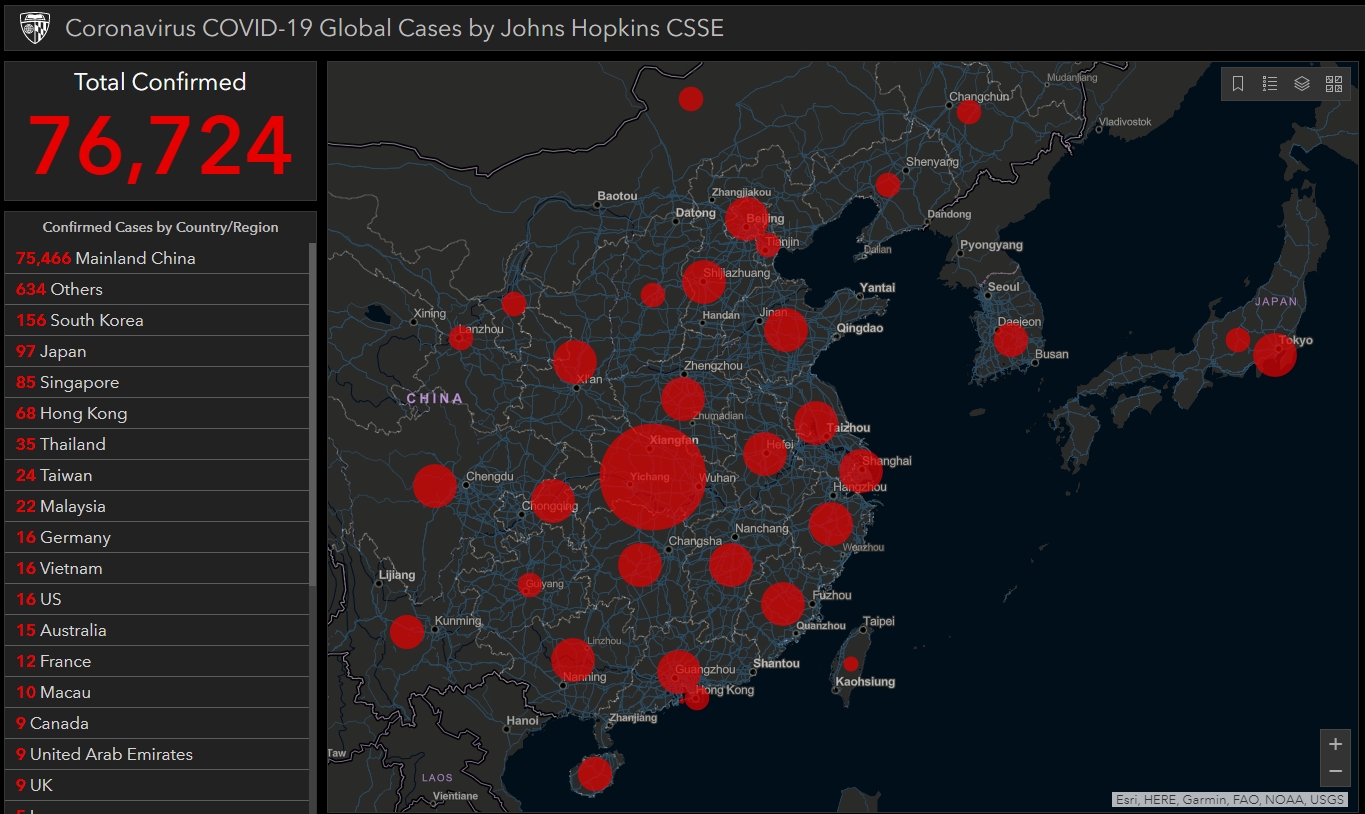Viewport: 1365px width, 814px height.
Task: Click the Esri attribution text
Action: click(1229, 800)
